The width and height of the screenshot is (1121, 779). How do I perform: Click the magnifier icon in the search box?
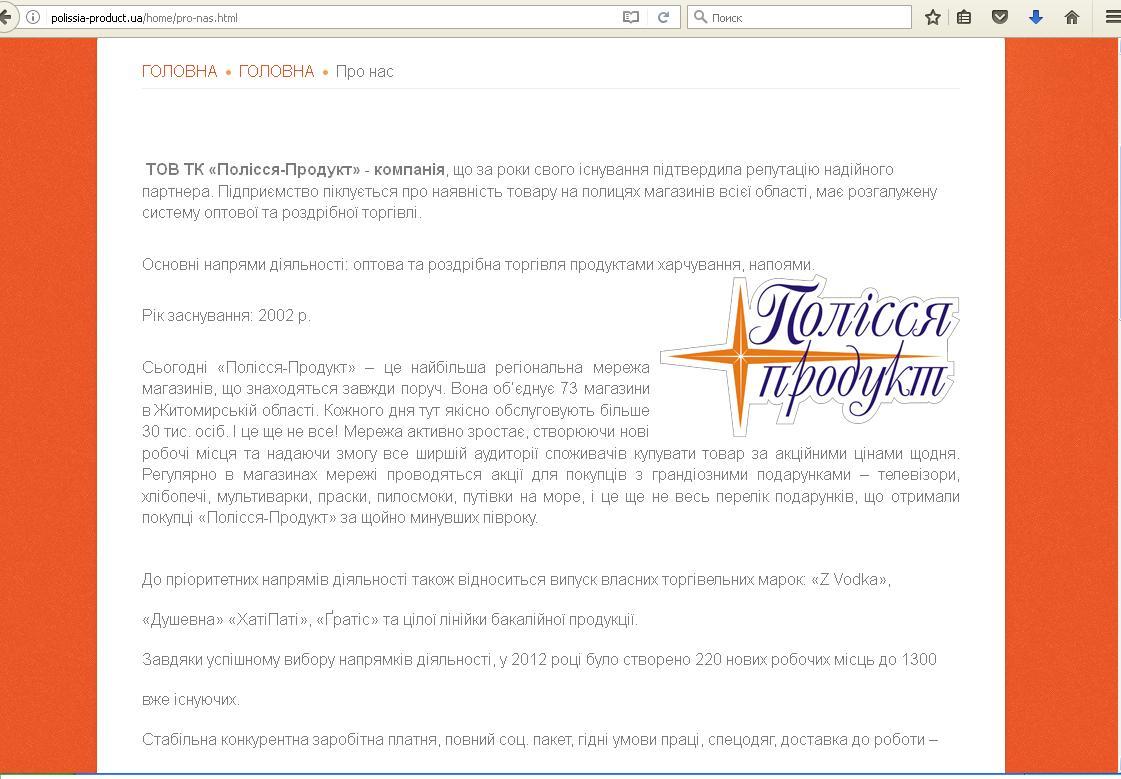pyautogui.click(x=701, y=17)
